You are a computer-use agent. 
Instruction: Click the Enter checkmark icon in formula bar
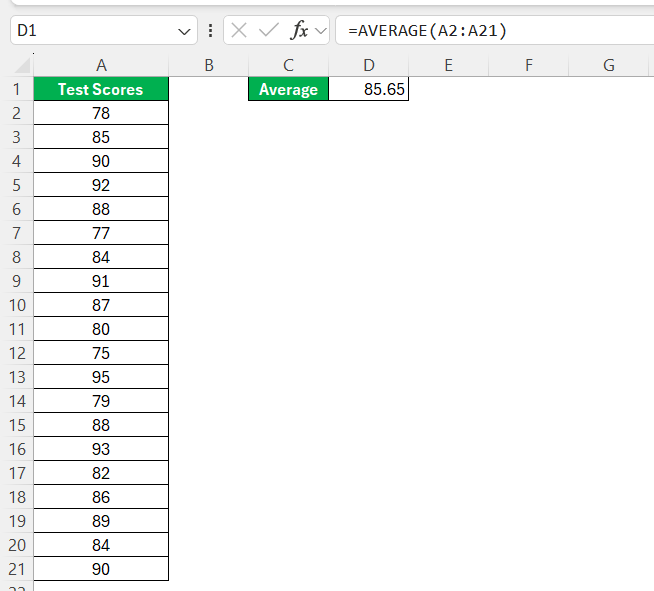(x=269, y=30)
